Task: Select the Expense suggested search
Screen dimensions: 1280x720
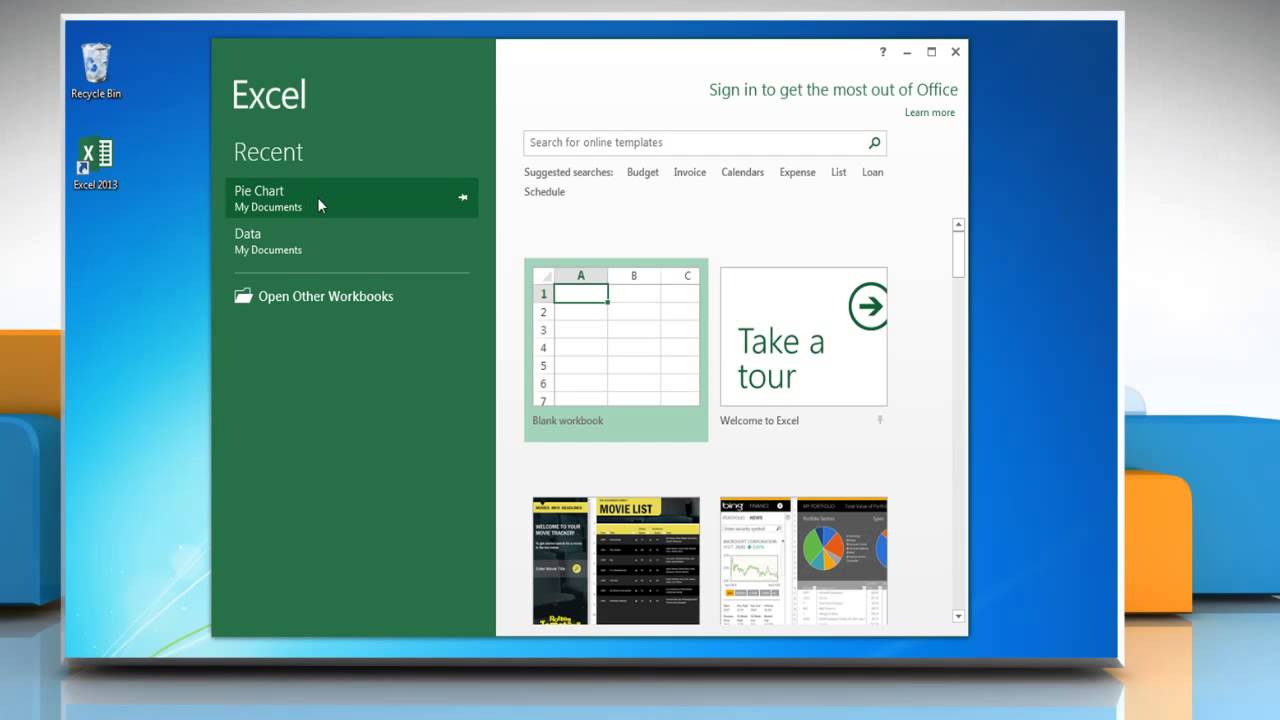Action: tap(798, 172)
